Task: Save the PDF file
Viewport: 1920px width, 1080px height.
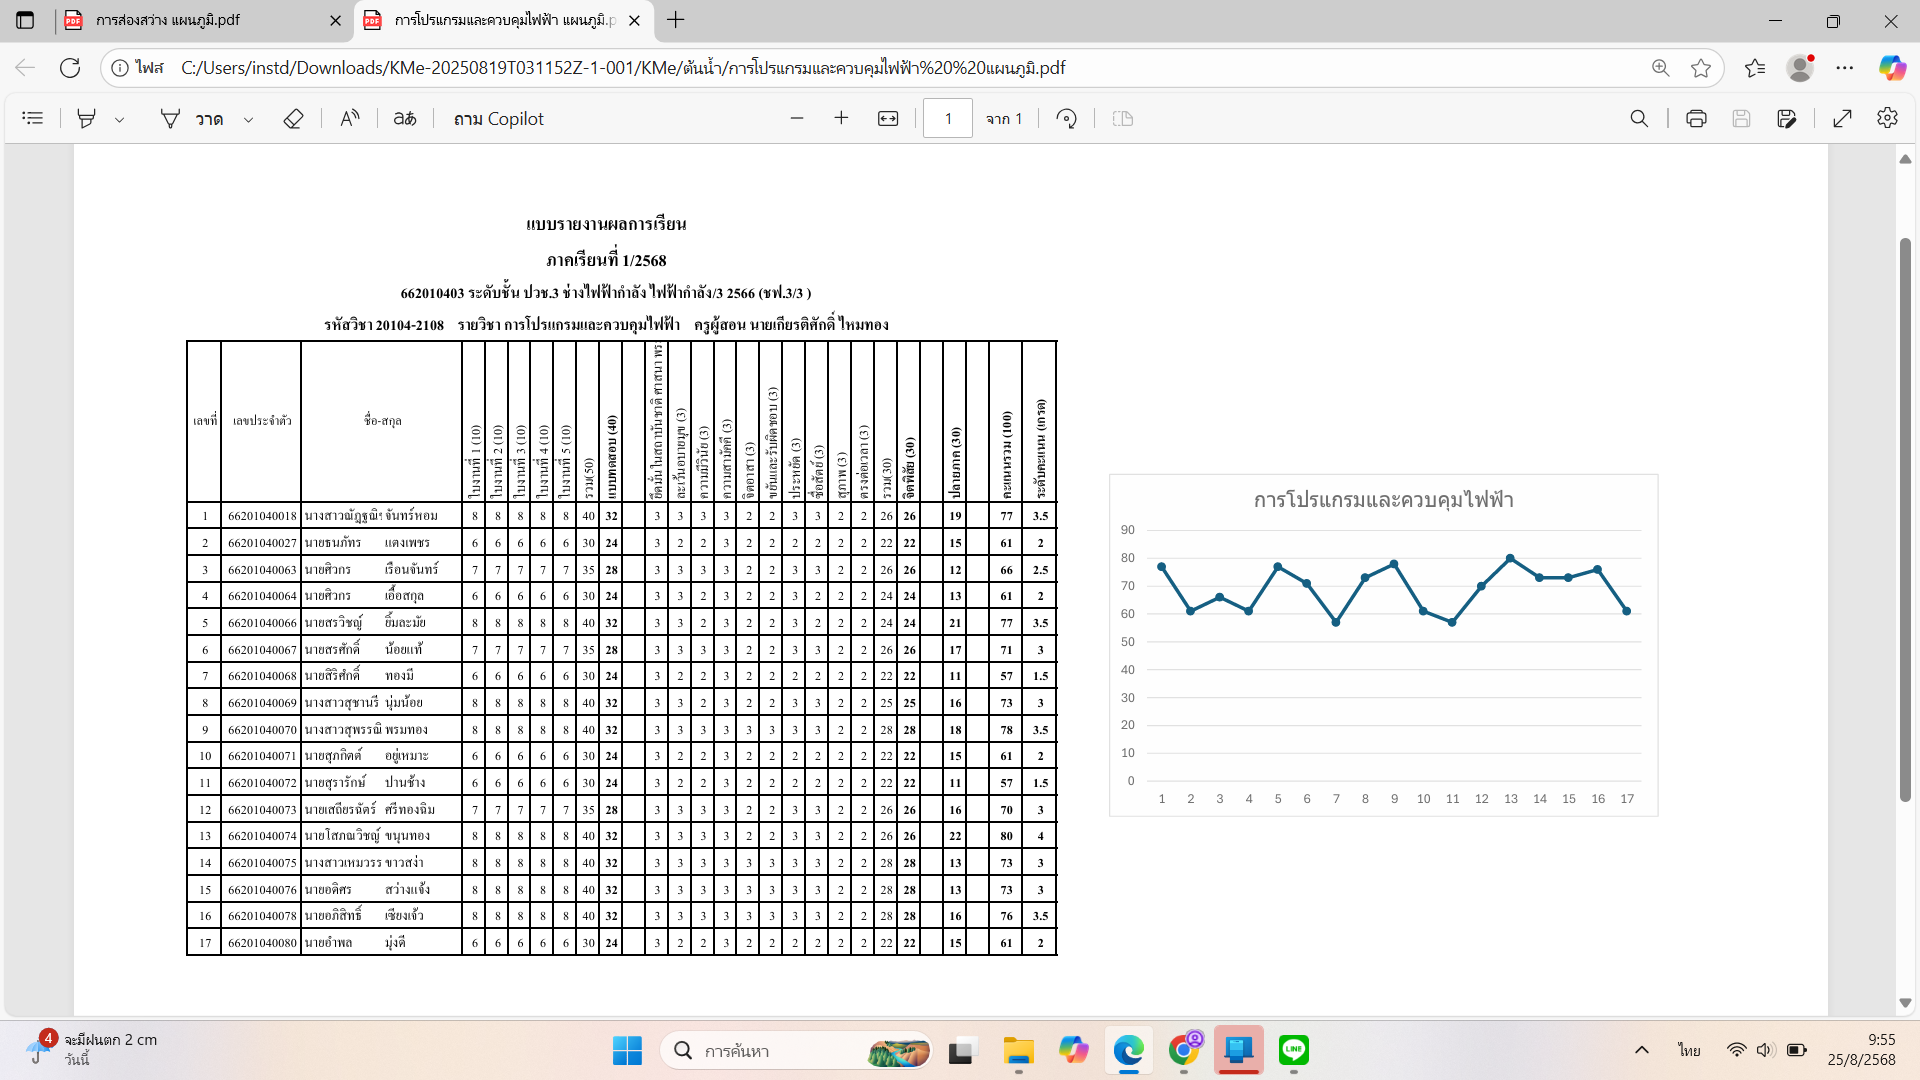Action: point(1741,118)
